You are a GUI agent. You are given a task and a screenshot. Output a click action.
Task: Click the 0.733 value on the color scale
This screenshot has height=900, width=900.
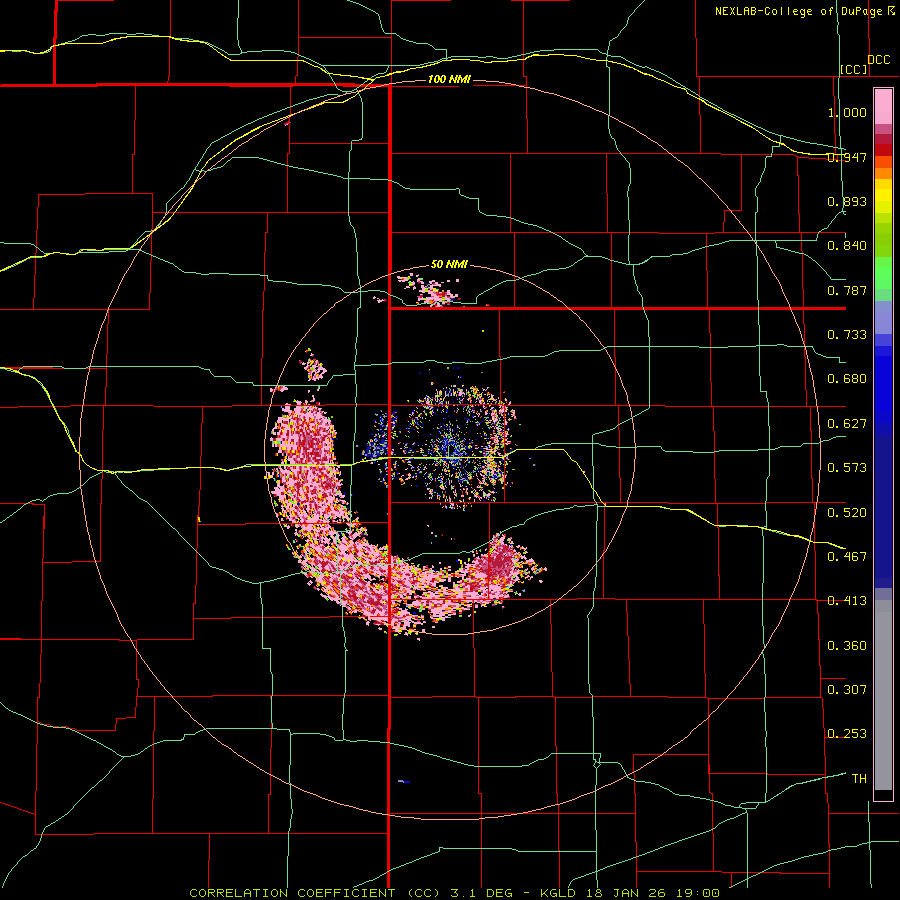pos(847,335)
